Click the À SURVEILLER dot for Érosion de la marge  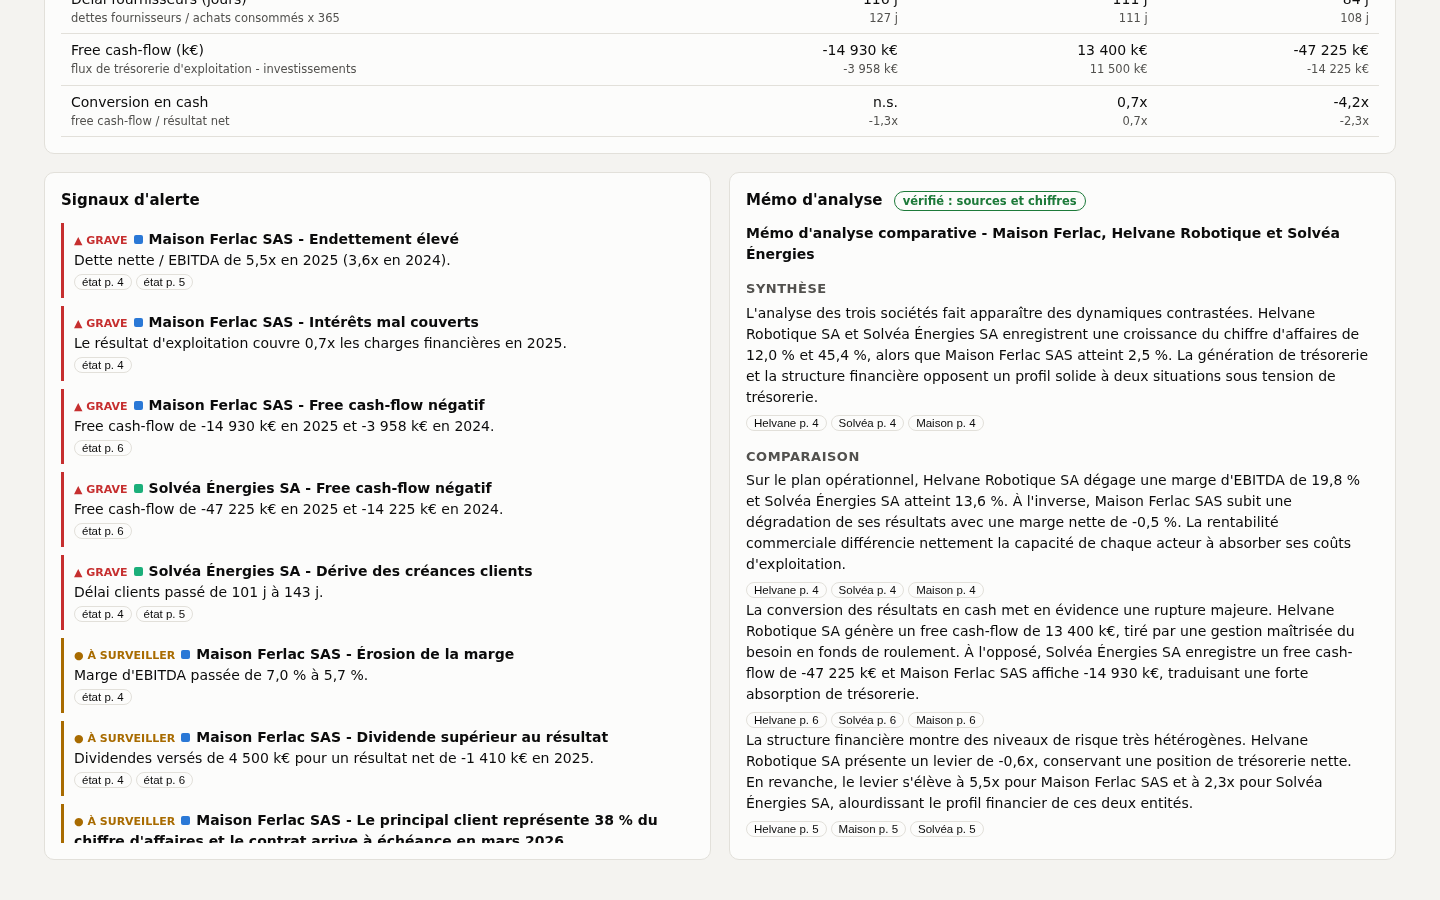(79, 655)
